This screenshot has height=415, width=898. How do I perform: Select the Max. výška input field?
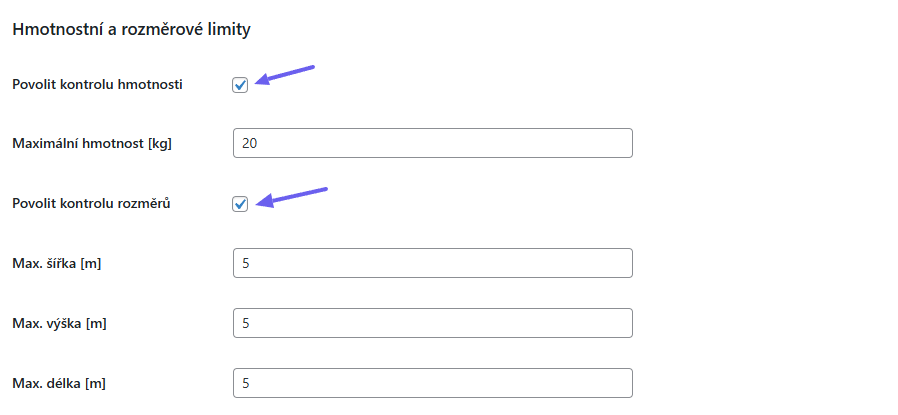[x=432, y=323]
